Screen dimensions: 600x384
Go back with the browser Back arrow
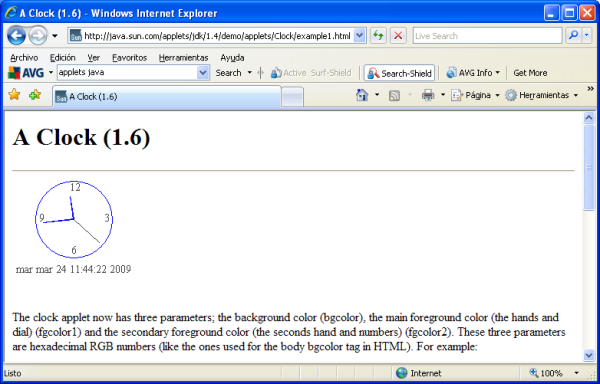coord(16,36)
